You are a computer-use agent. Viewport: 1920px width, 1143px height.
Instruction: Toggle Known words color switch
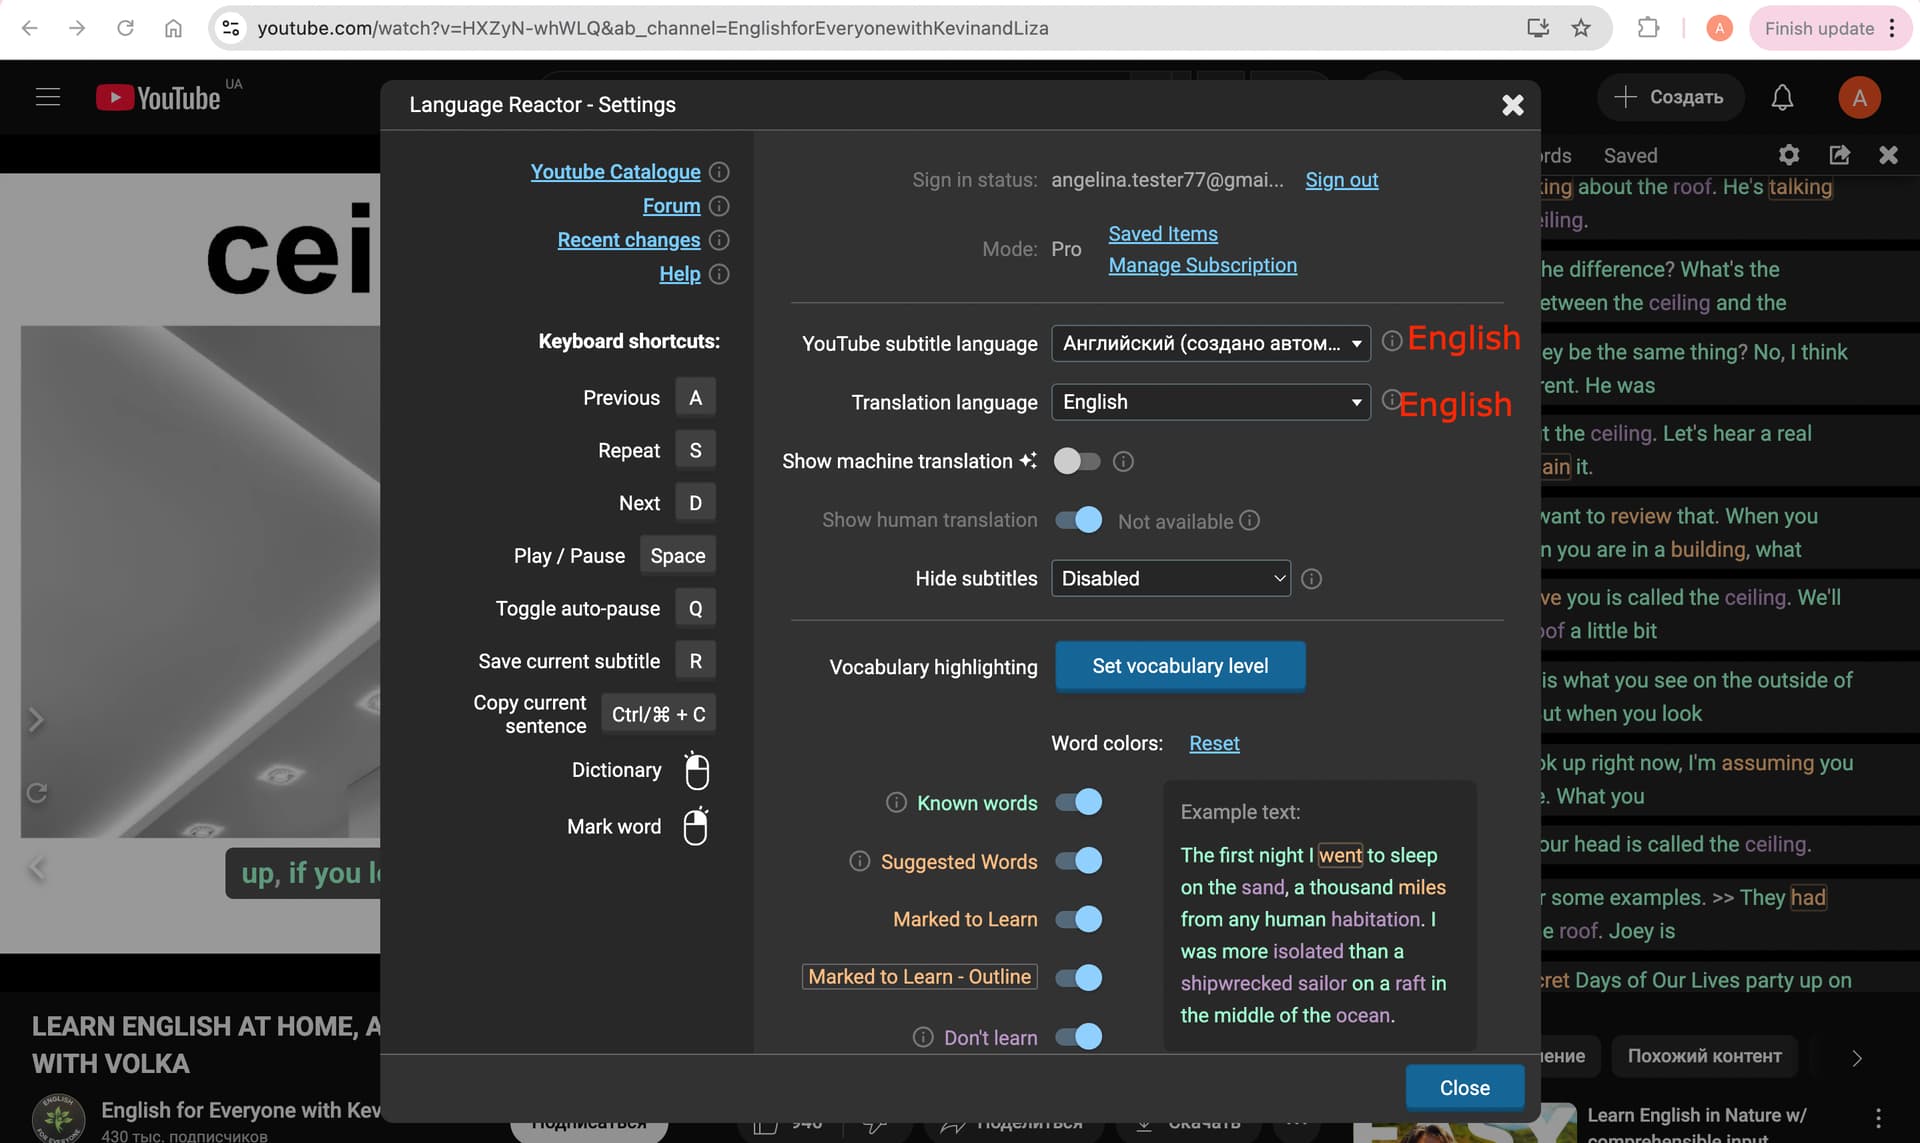click(1078, 802)
